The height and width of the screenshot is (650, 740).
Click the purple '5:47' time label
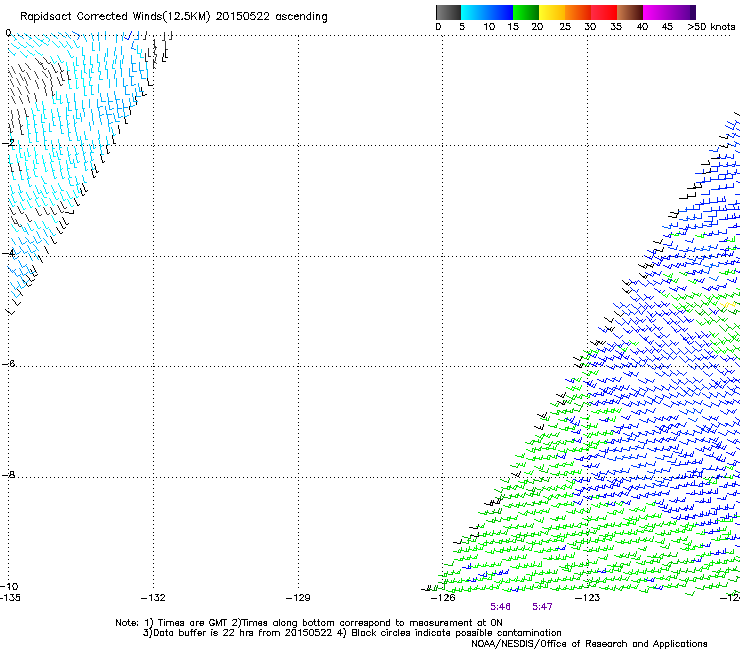[x=542, y=607]
